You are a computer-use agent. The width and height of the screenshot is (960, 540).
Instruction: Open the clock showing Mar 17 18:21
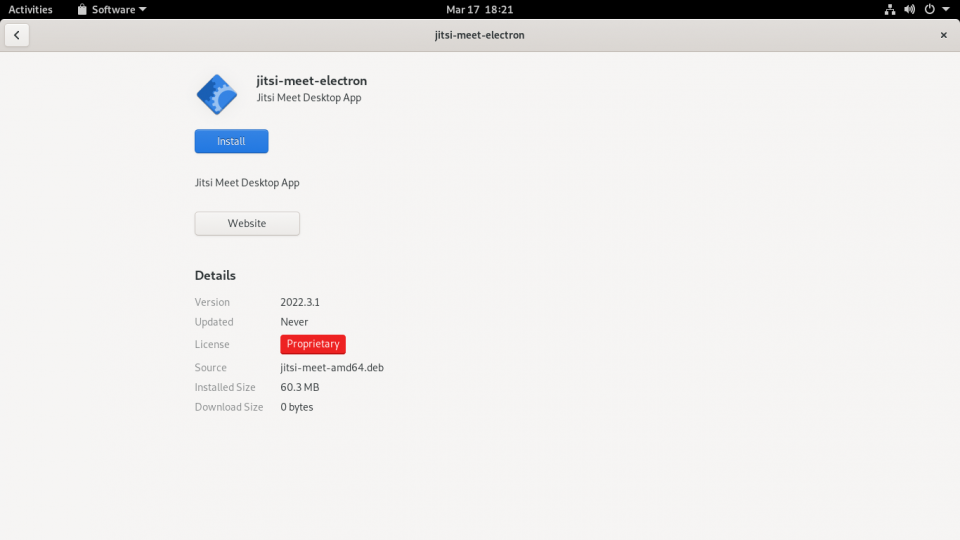point(479,9)
